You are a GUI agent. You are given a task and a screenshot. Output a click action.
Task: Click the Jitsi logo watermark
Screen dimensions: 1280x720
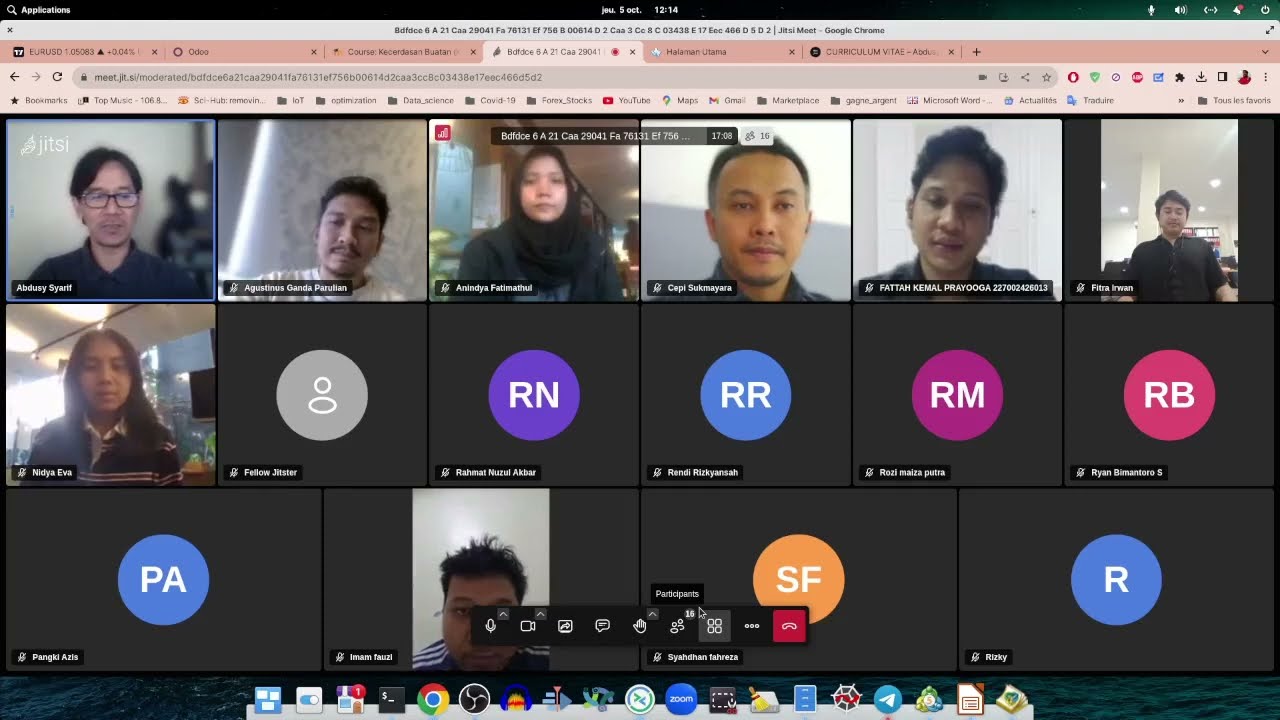coord(45,145)
